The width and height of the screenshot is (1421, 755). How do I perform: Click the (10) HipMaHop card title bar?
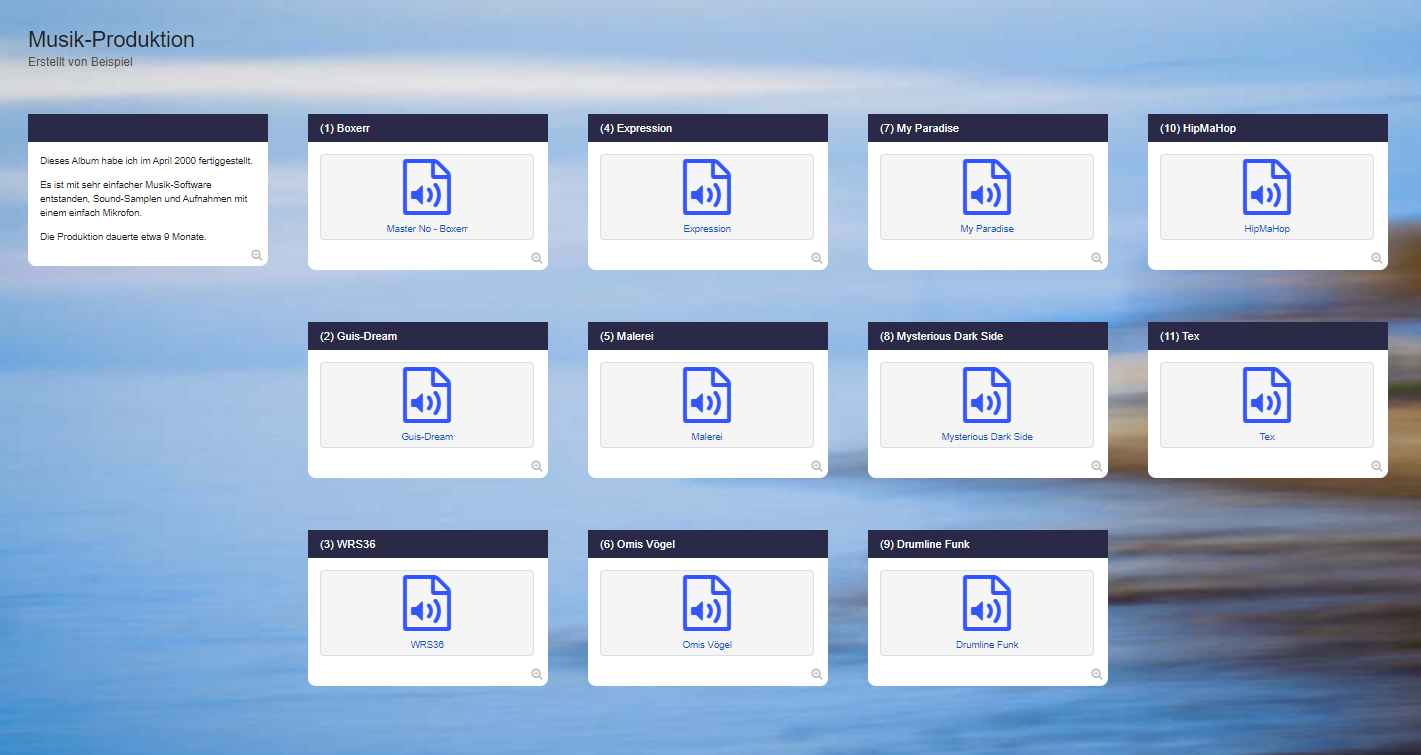1267,128
